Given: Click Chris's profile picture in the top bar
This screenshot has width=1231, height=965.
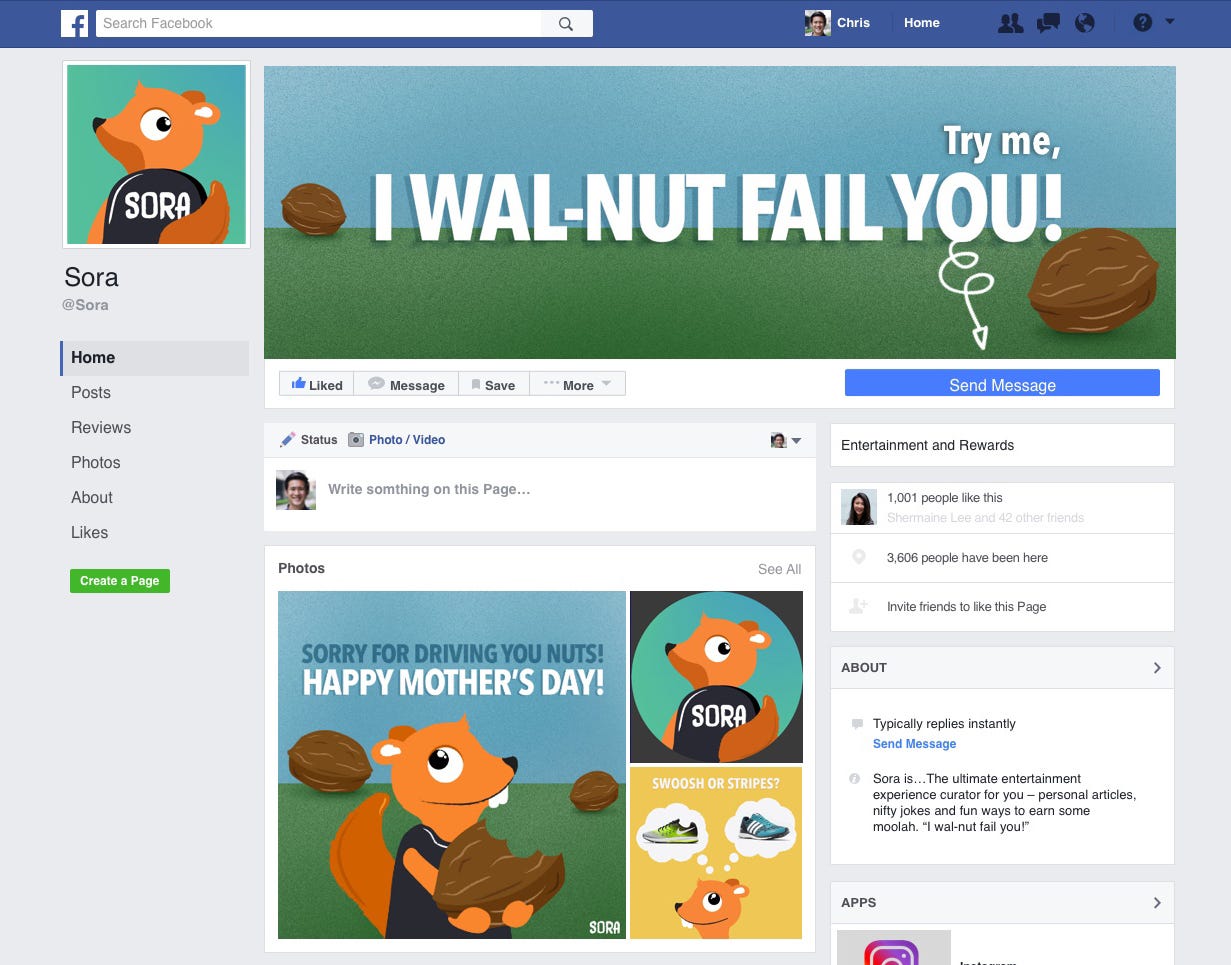Looking at the screenshot, I should (x=818, y=23).
